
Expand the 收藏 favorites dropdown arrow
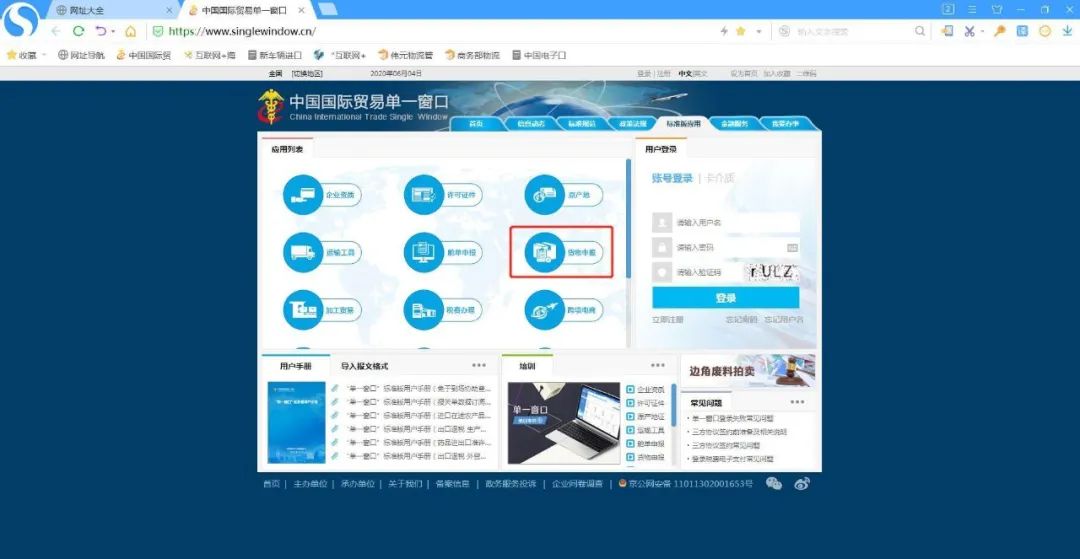click(x=44, y=55)
